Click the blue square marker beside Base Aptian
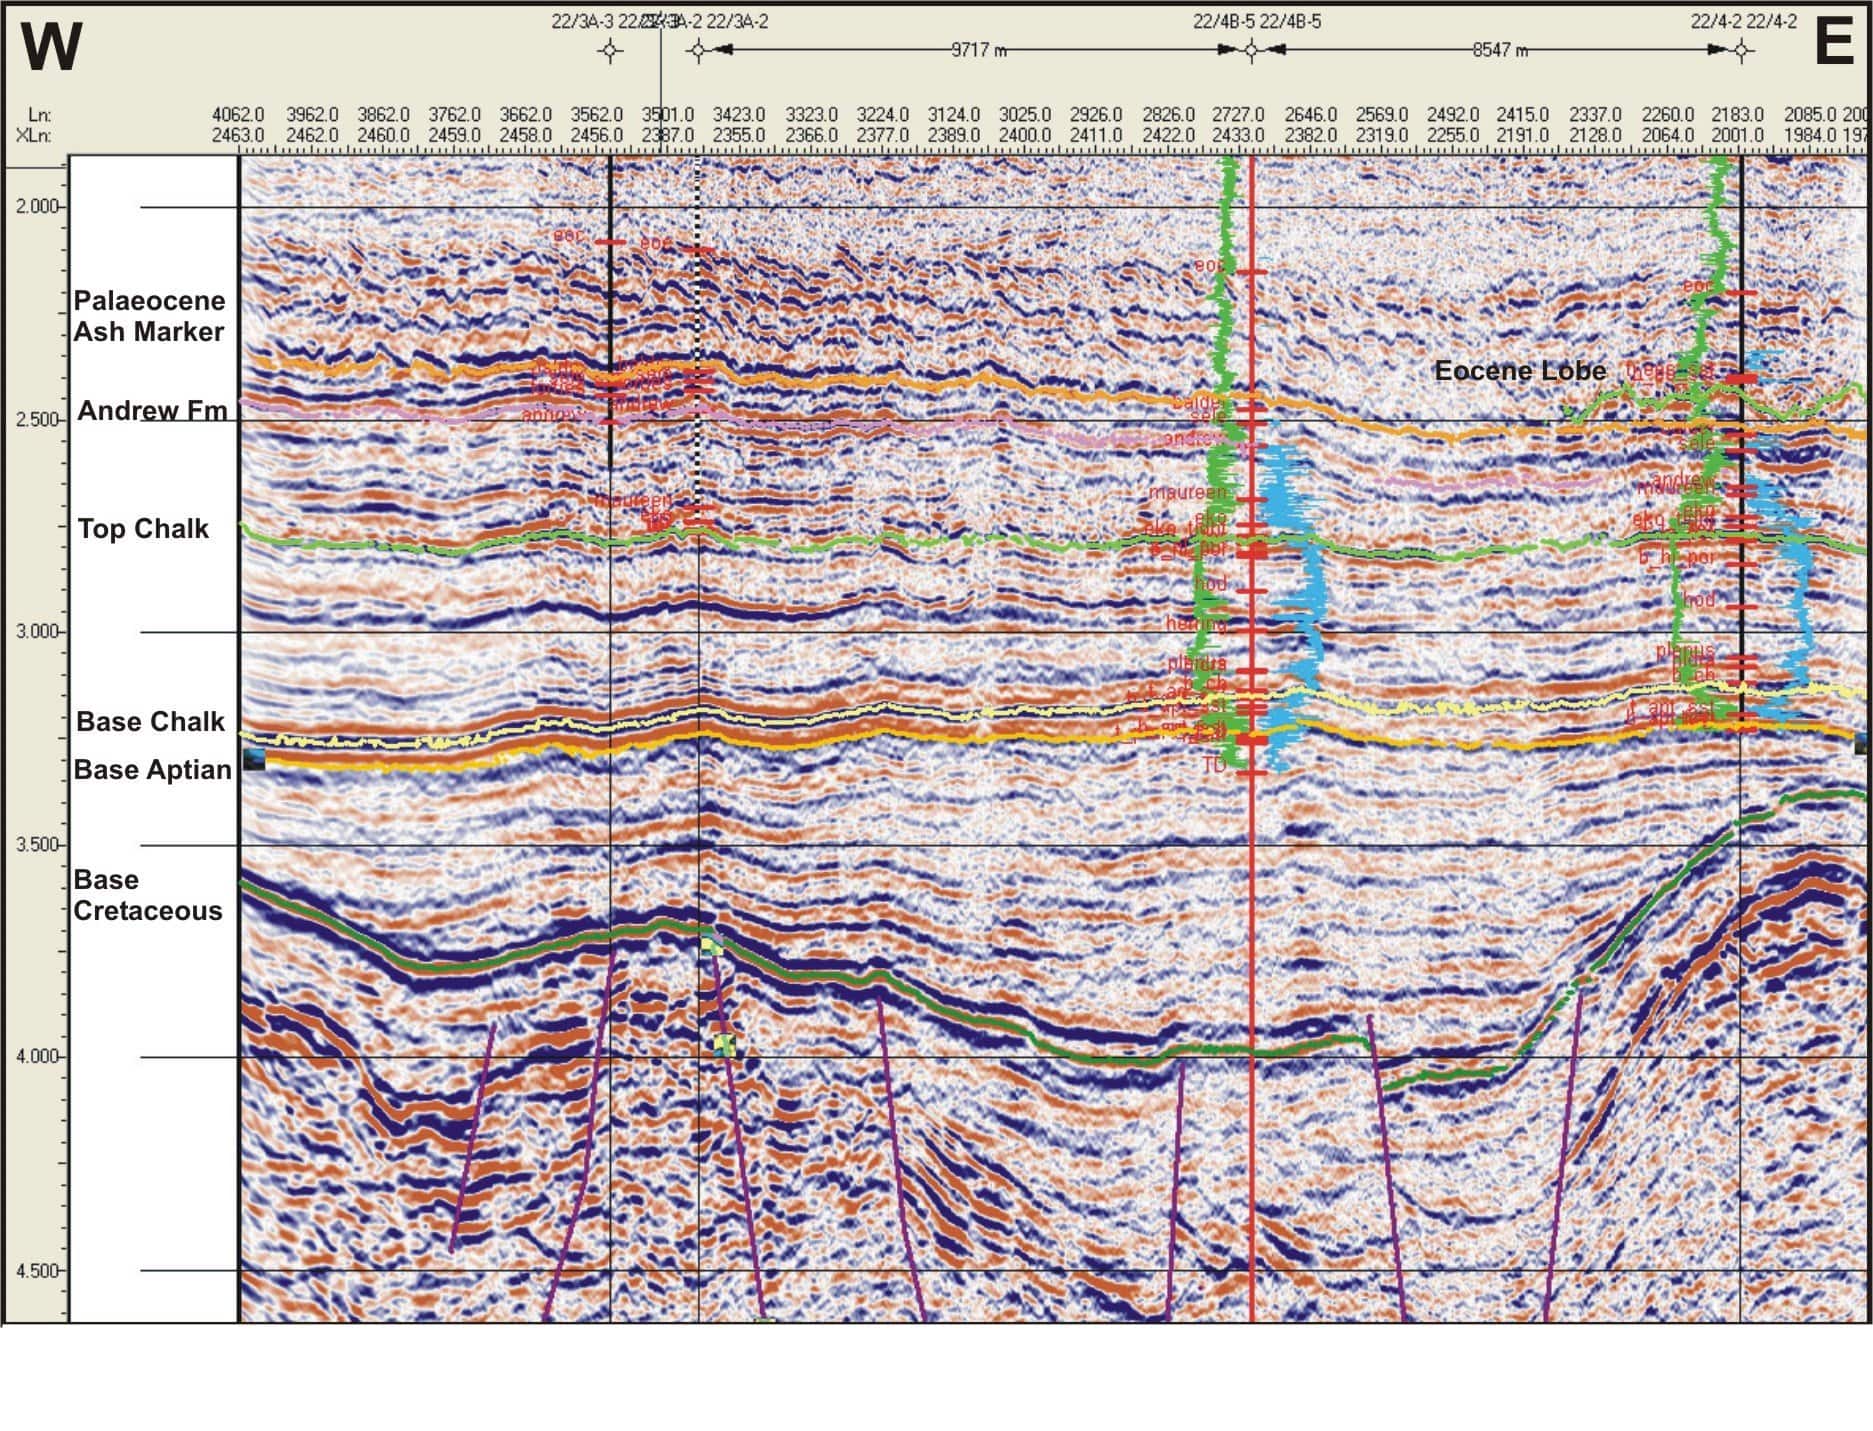1873x1431 pixels. (x=253, y=759)
